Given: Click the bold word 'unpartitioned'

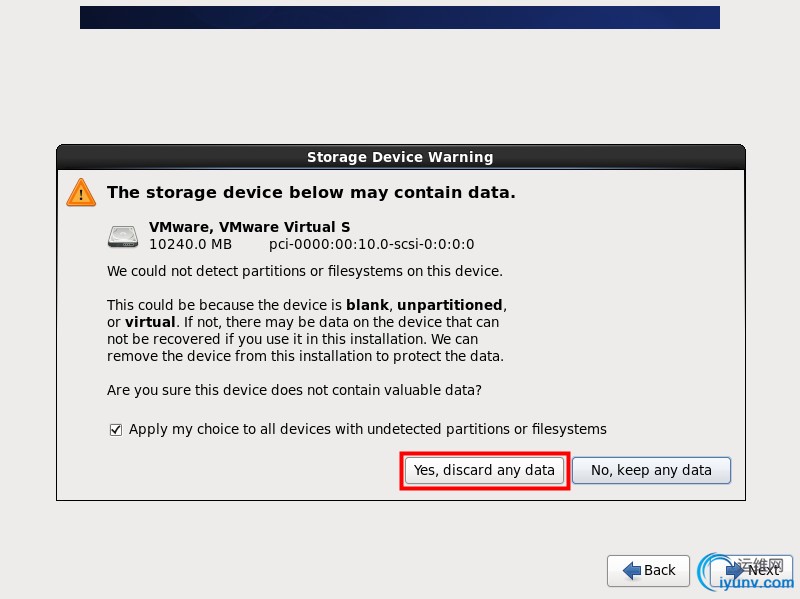Looking at the screenshot, I should (449, 305).
